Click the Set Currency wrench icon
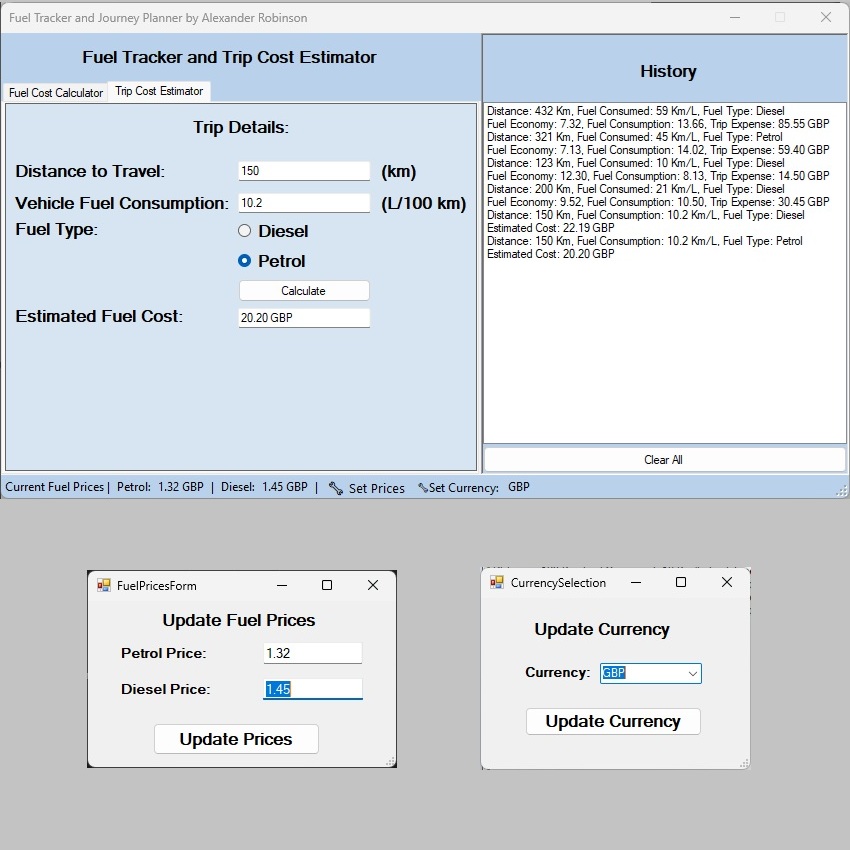 pos(423,488)
